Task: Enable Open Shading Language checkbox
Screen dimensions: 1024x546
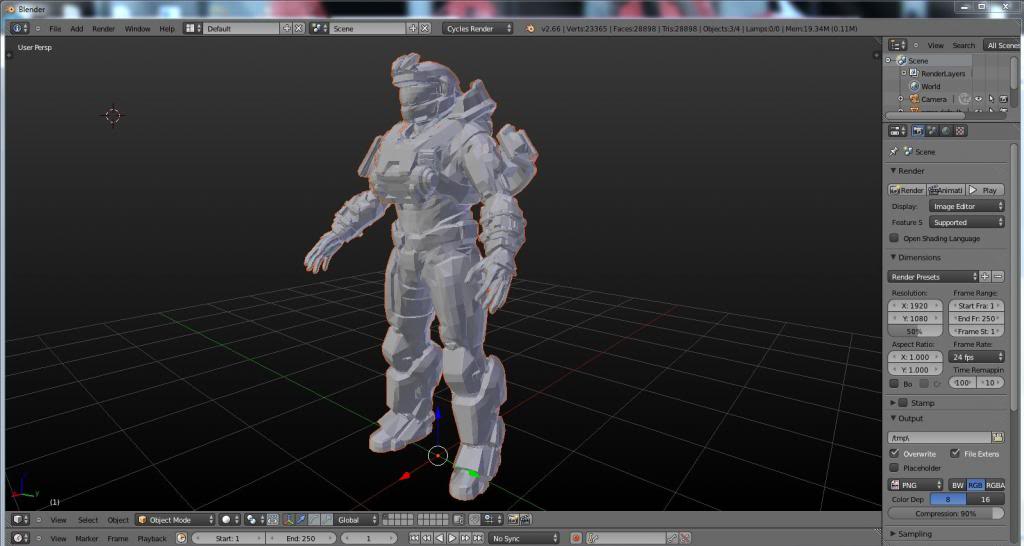Action: coord(894,238)
